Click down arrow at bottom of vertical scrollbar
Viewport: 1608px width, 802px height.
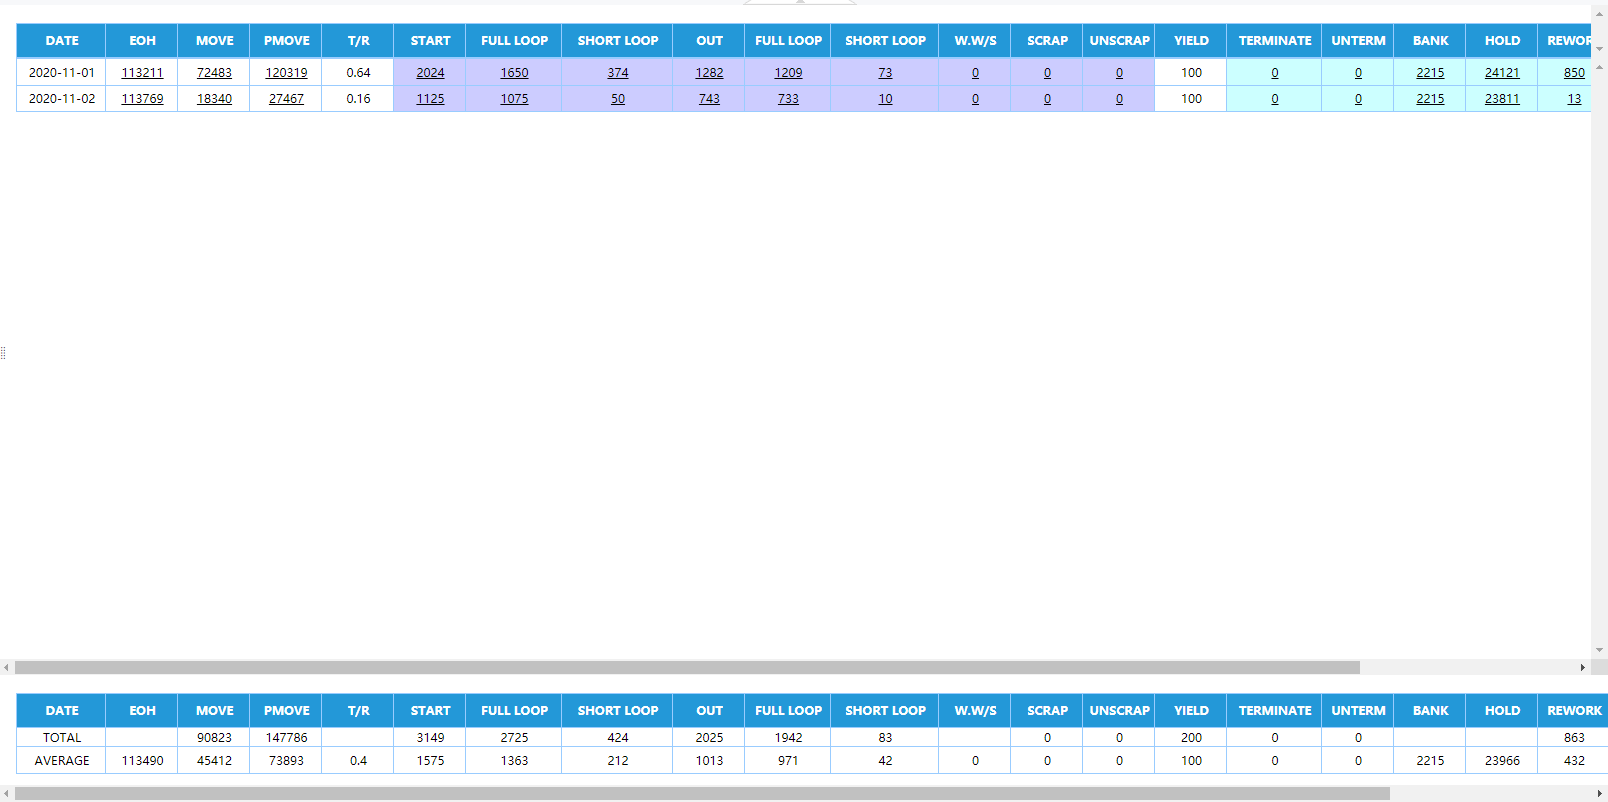(1599, 650)
